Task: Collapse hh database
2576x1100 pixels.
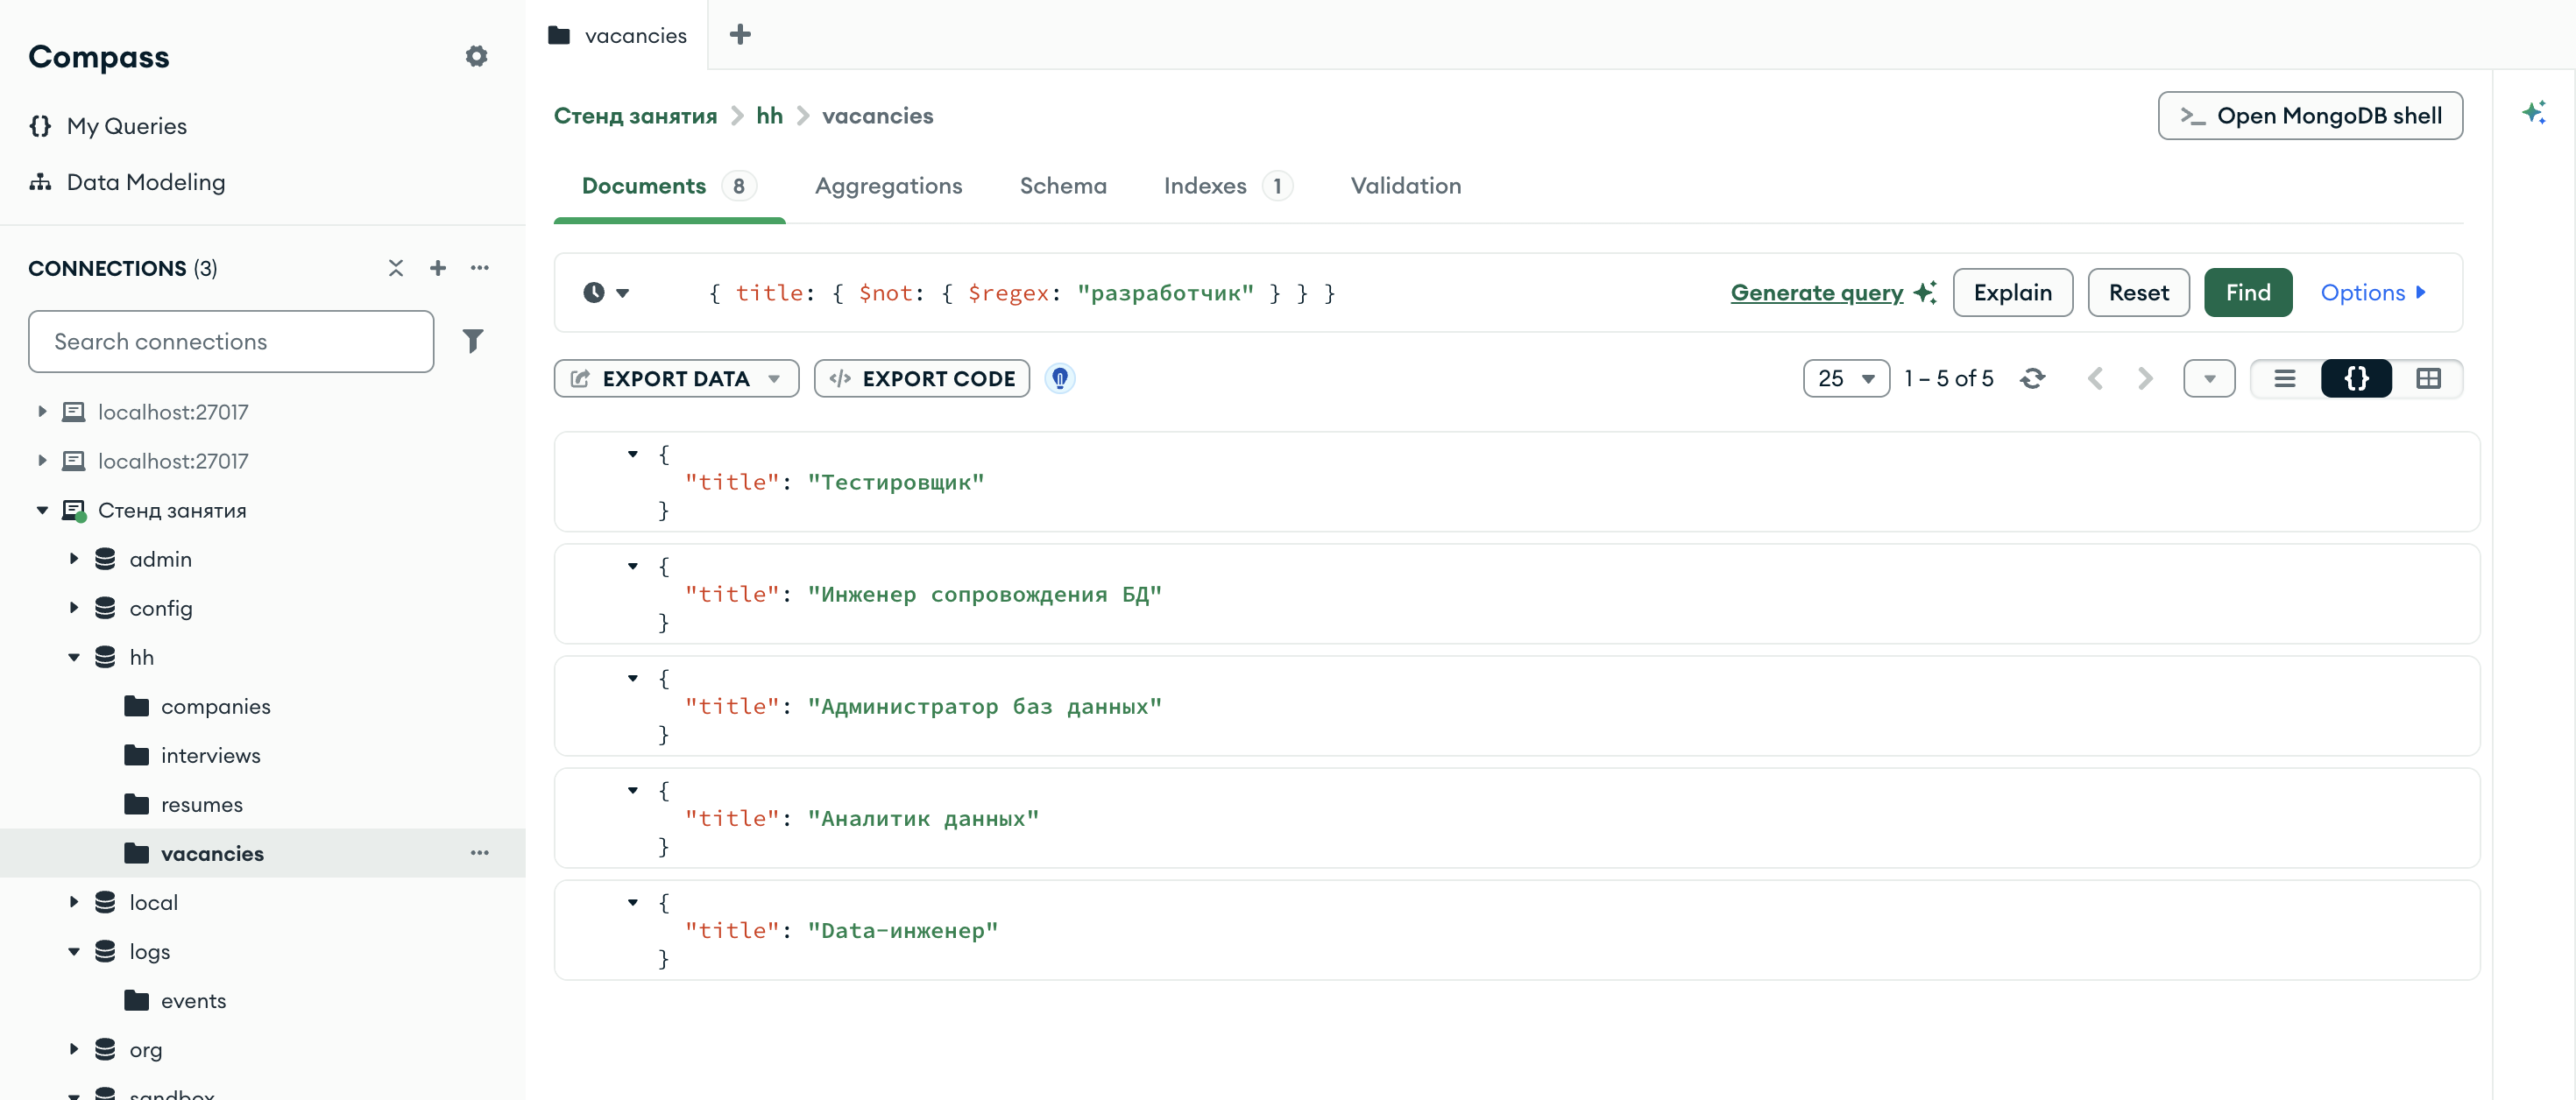Action: (x=74, y=657)
